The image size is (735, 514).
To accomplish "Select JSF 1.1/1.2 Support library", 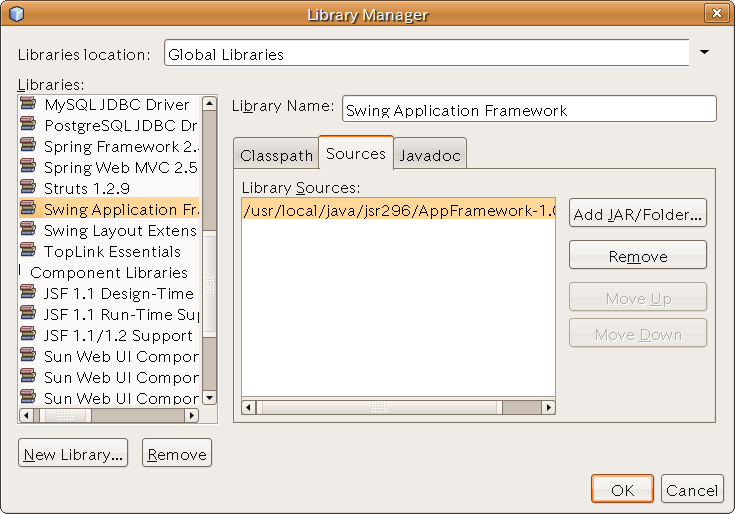I will tap(118, 336).
